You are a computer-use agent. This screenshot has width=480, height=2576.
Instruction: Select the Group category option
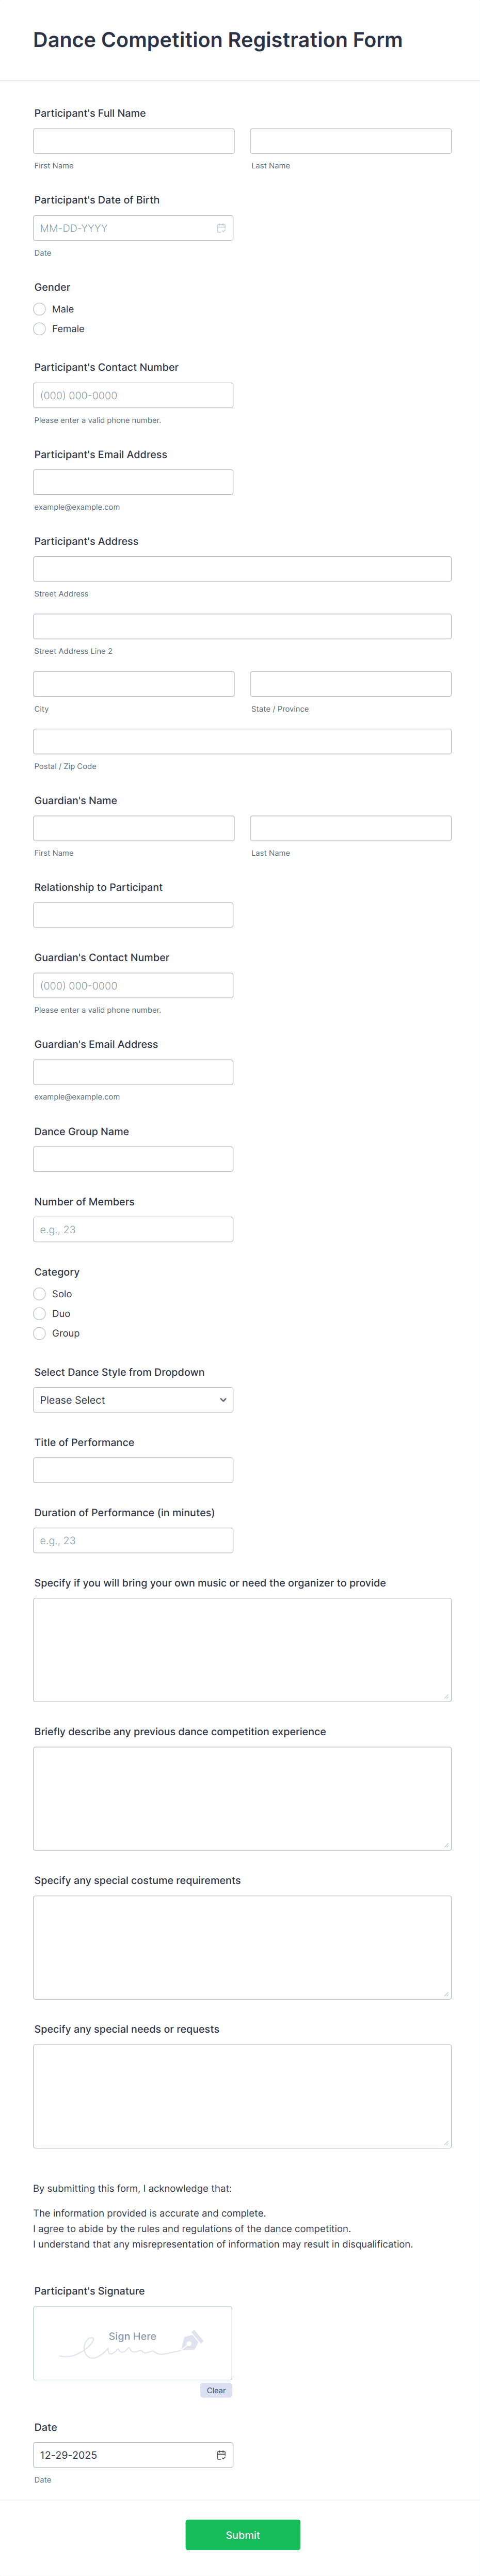39,1333
